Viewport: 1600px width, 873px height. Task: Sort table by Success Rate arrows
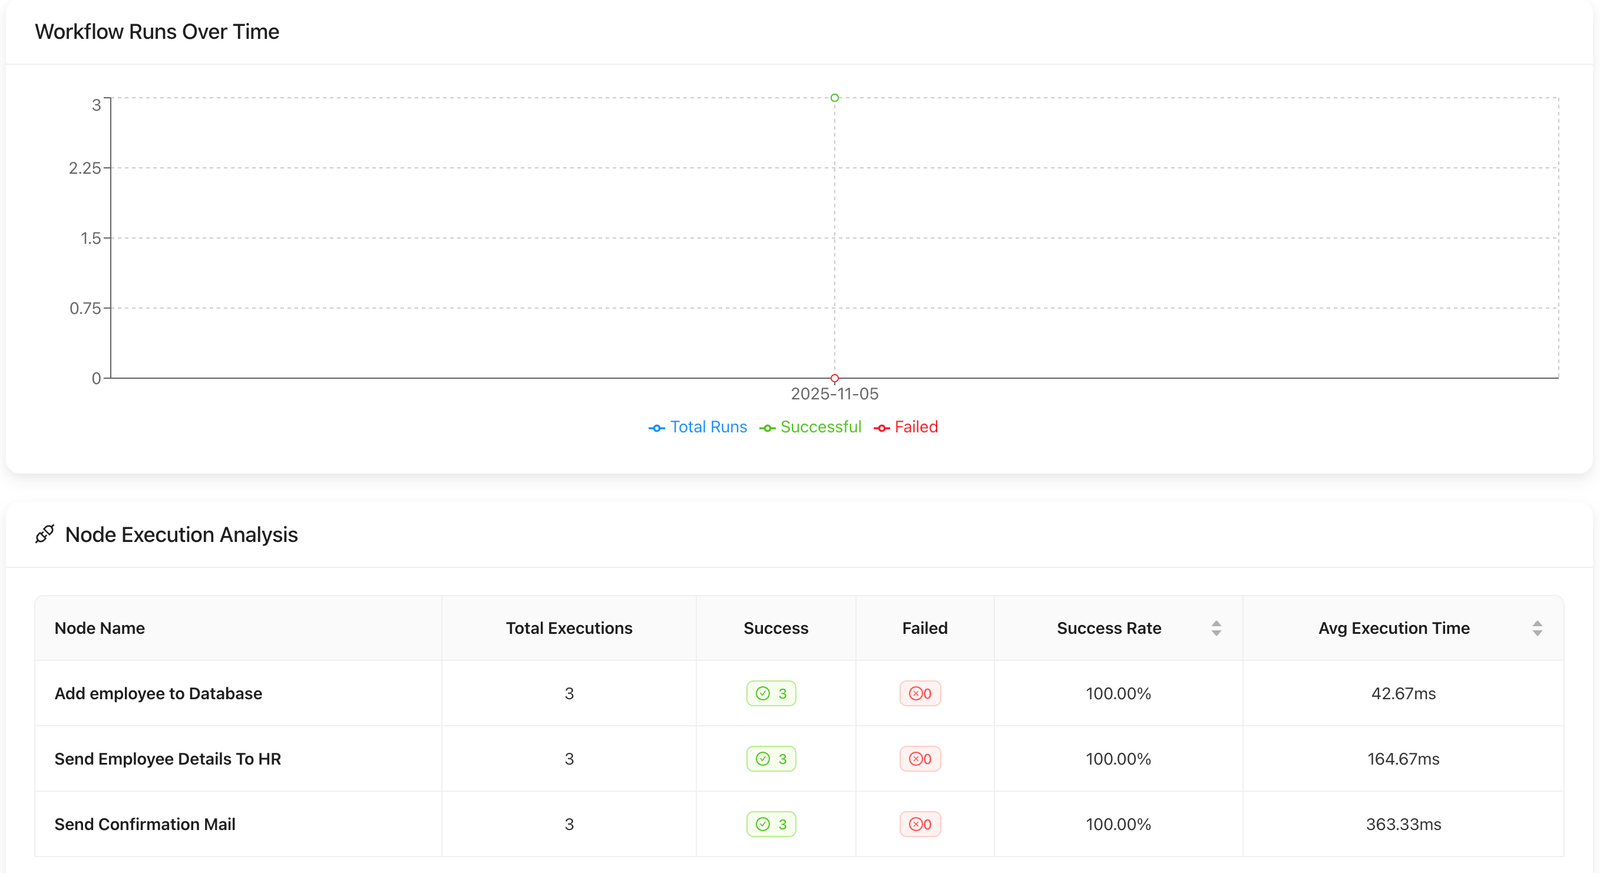[x=1216, y=628]
